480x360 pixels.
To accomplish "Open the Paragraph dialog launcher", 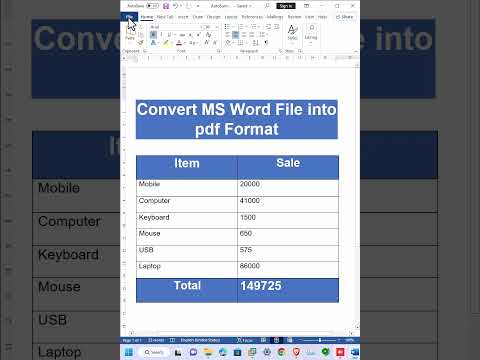I will [x=280, y=51].
